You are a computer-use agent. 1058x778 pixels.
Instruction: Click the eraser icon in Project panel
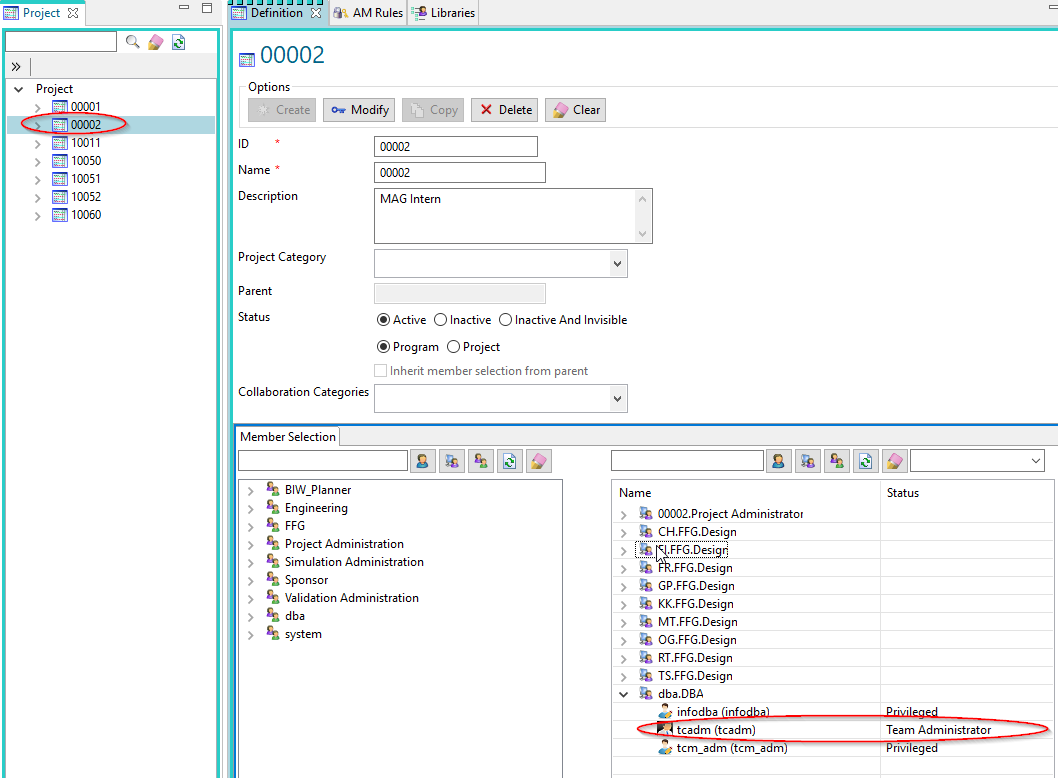click(155, 42)
